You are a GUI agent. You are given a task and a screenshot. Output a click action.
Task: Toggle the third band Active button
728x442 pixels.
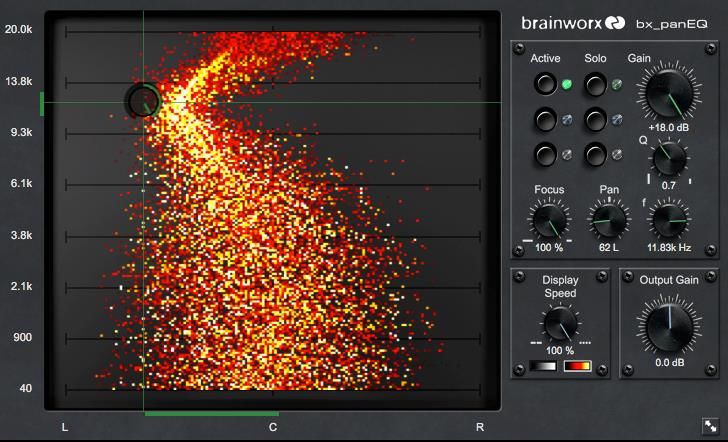click(545, 154)
